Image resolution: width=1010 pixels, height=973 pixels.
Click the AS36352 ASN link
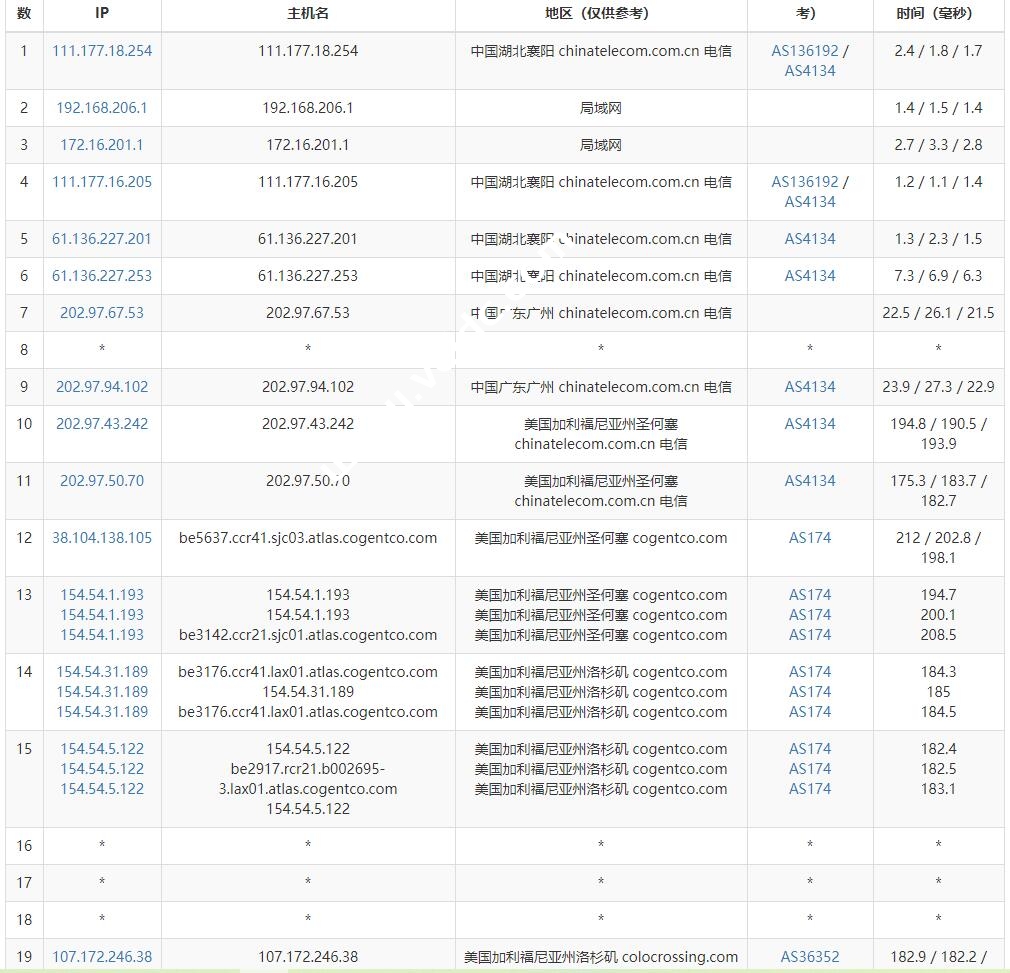point(810,957)
